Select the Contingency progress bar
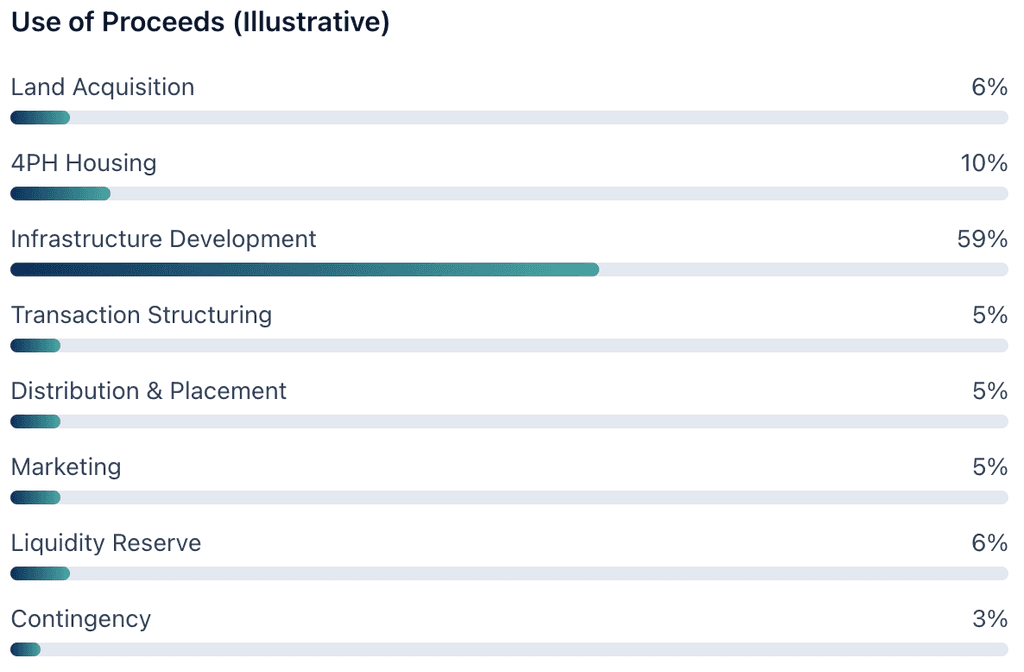1024x672 pixels. [509, 650]
